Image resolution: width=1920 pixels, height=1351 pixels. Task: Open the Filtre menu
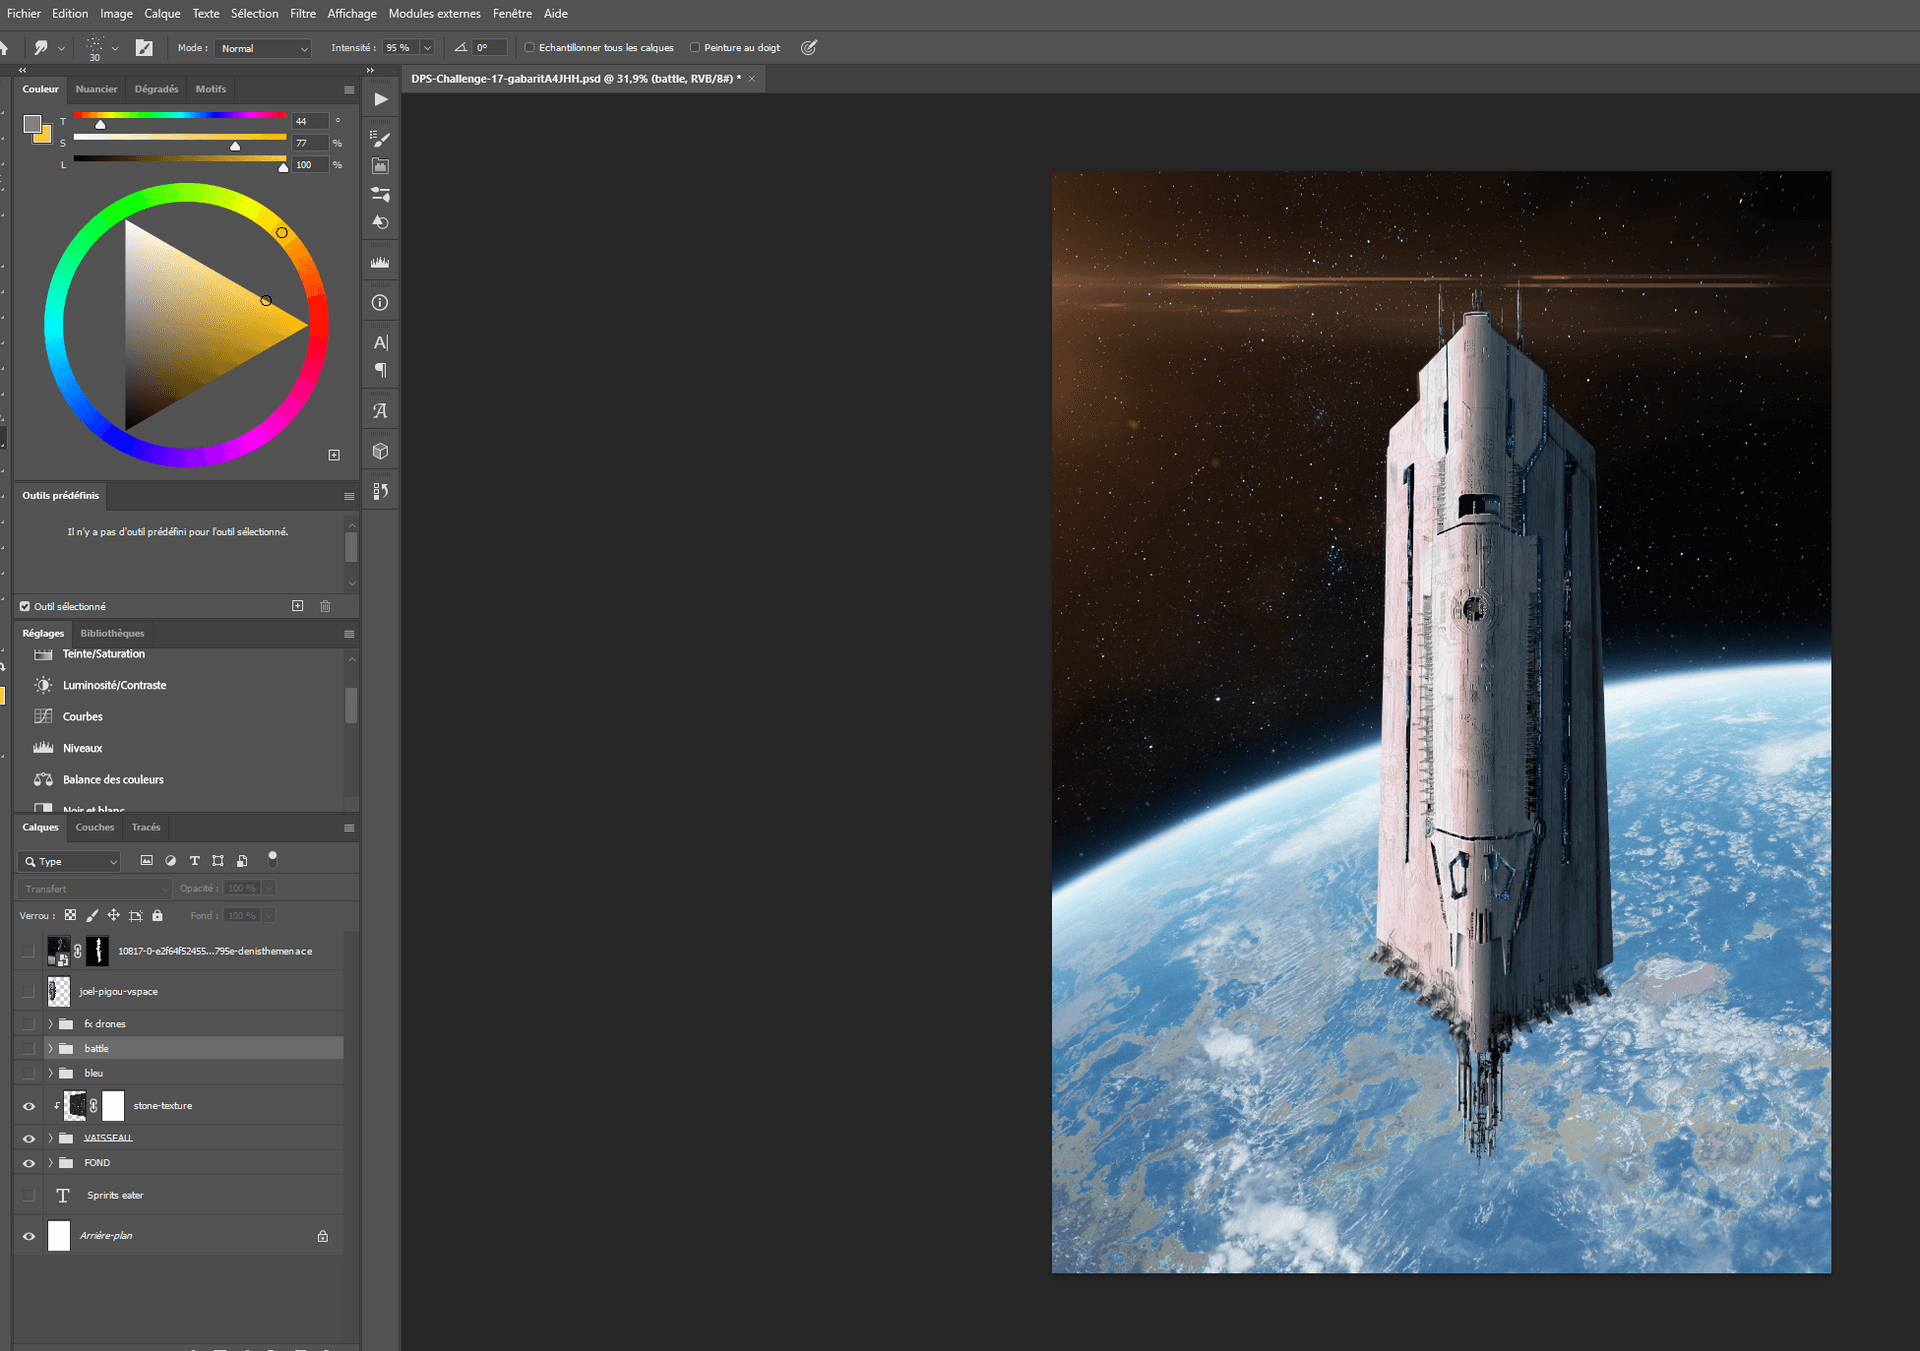pos(303,13)
